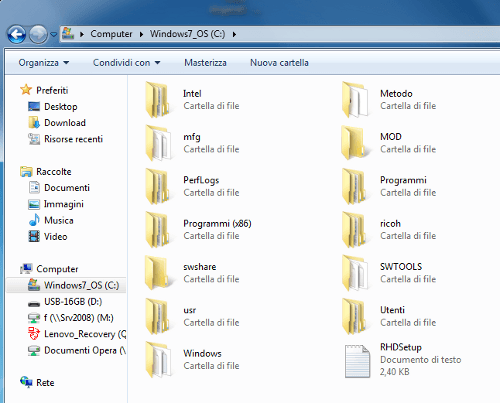This screenshot has width=500, height=403.
Task: Click the Video filmstrip icon
Action: tap(34, 237)
